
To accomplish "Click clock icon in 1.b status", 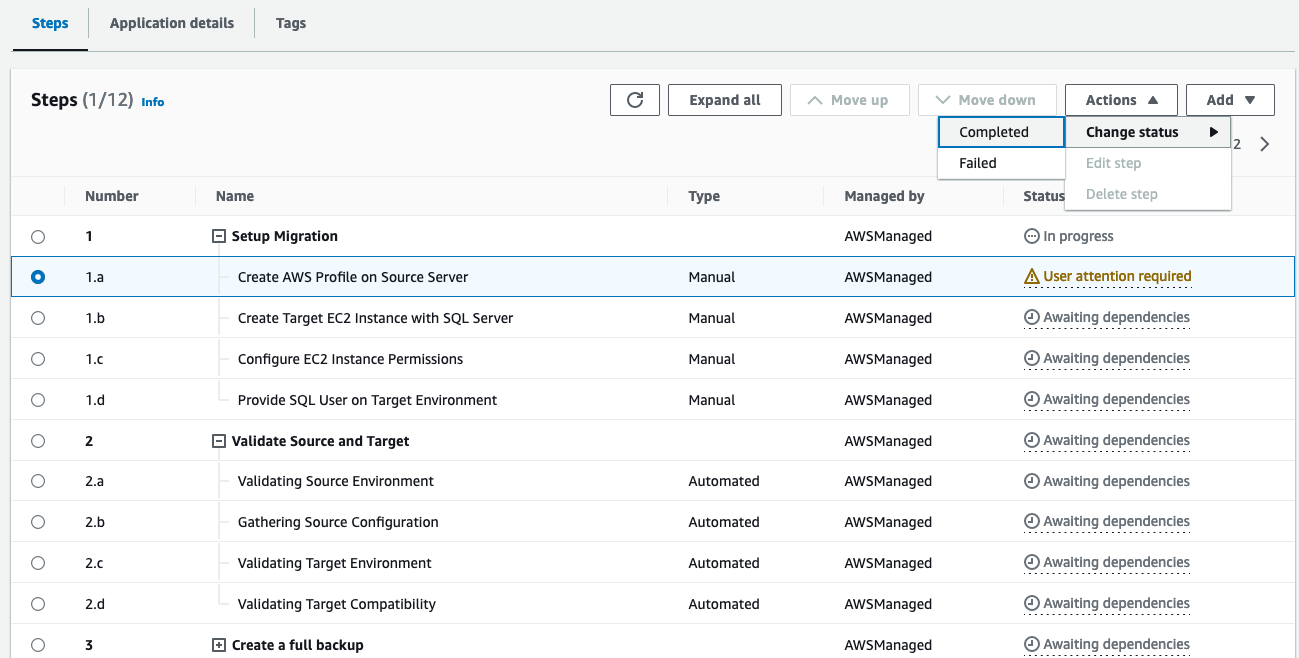I will point(1032,318).
